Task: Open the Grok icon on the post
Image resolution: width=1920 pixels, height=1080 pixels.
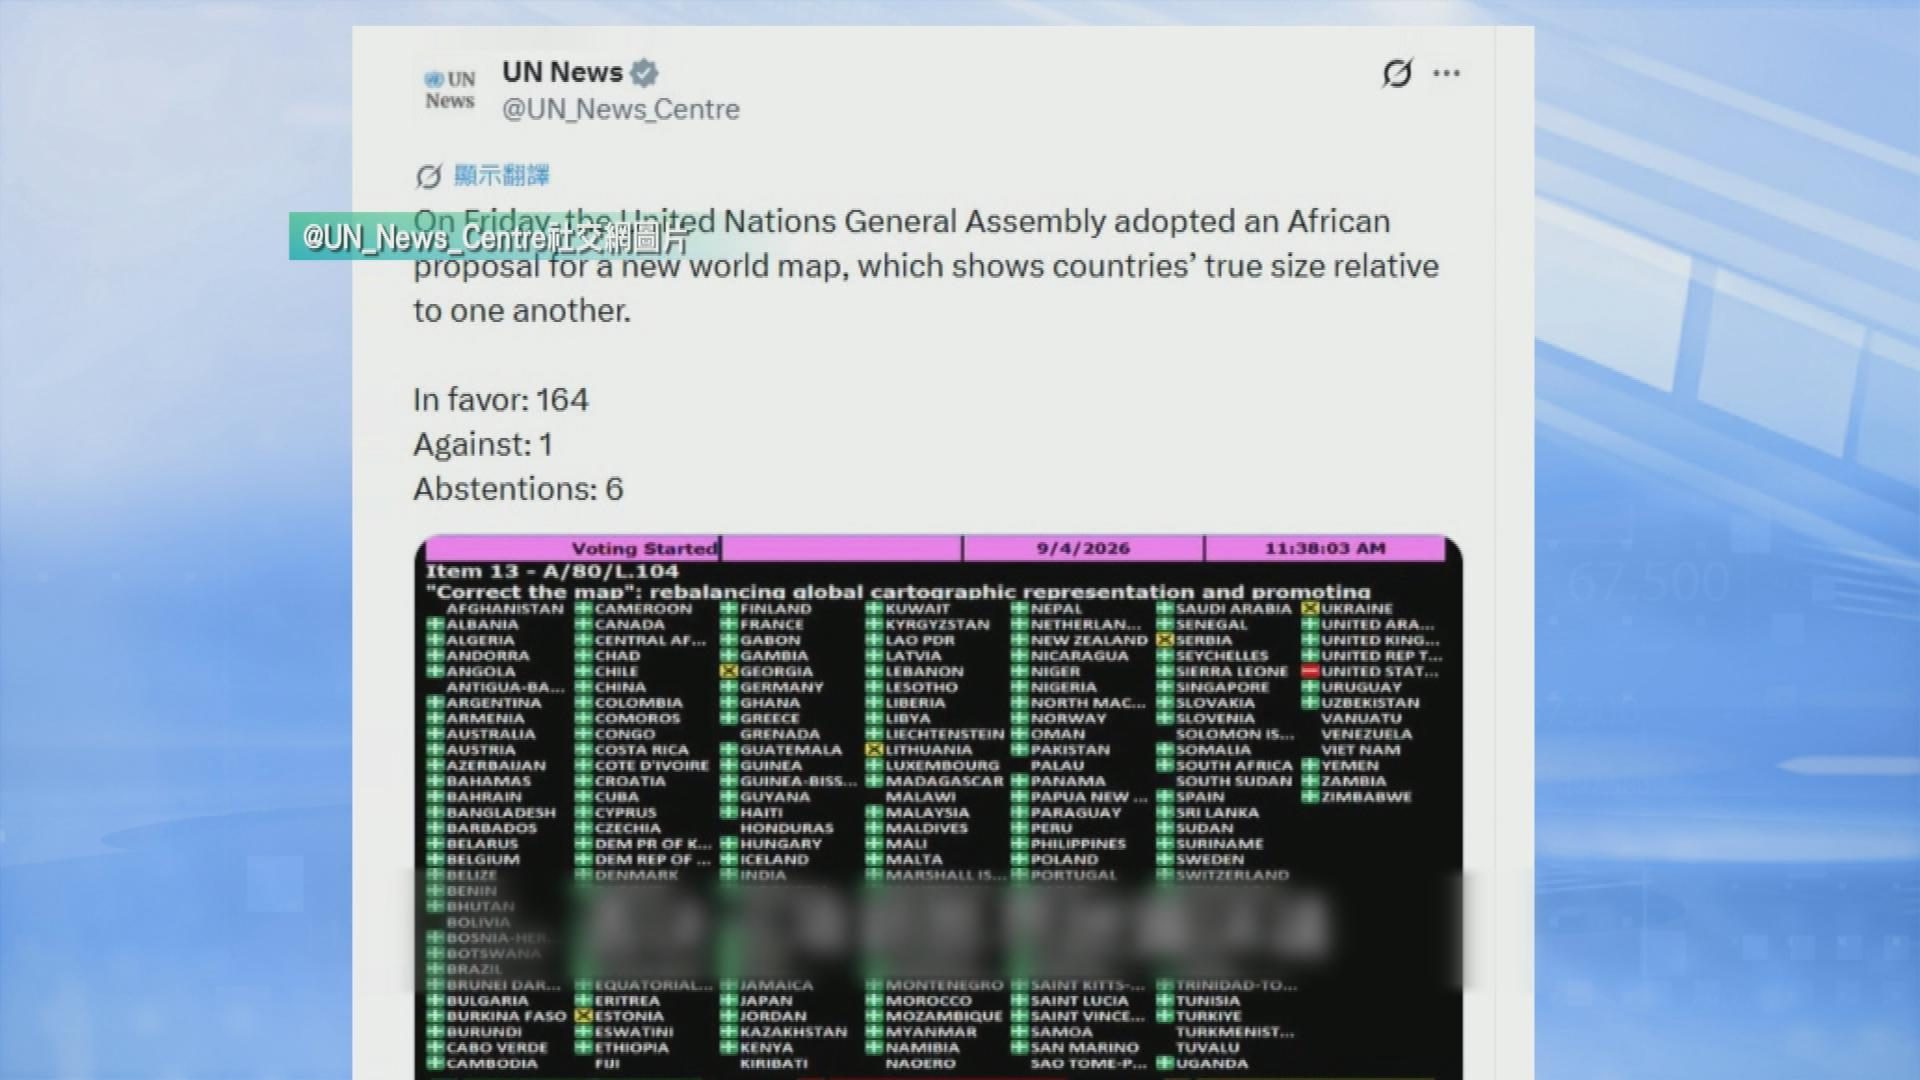Action: (1397, 73)
